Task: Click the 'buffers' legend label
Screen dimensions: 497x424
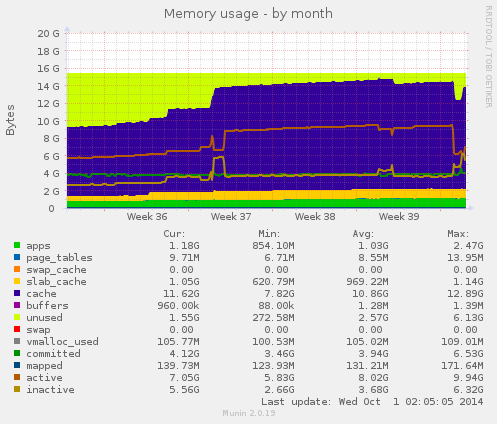Action: pyautogui.click(x=47, y=306)
